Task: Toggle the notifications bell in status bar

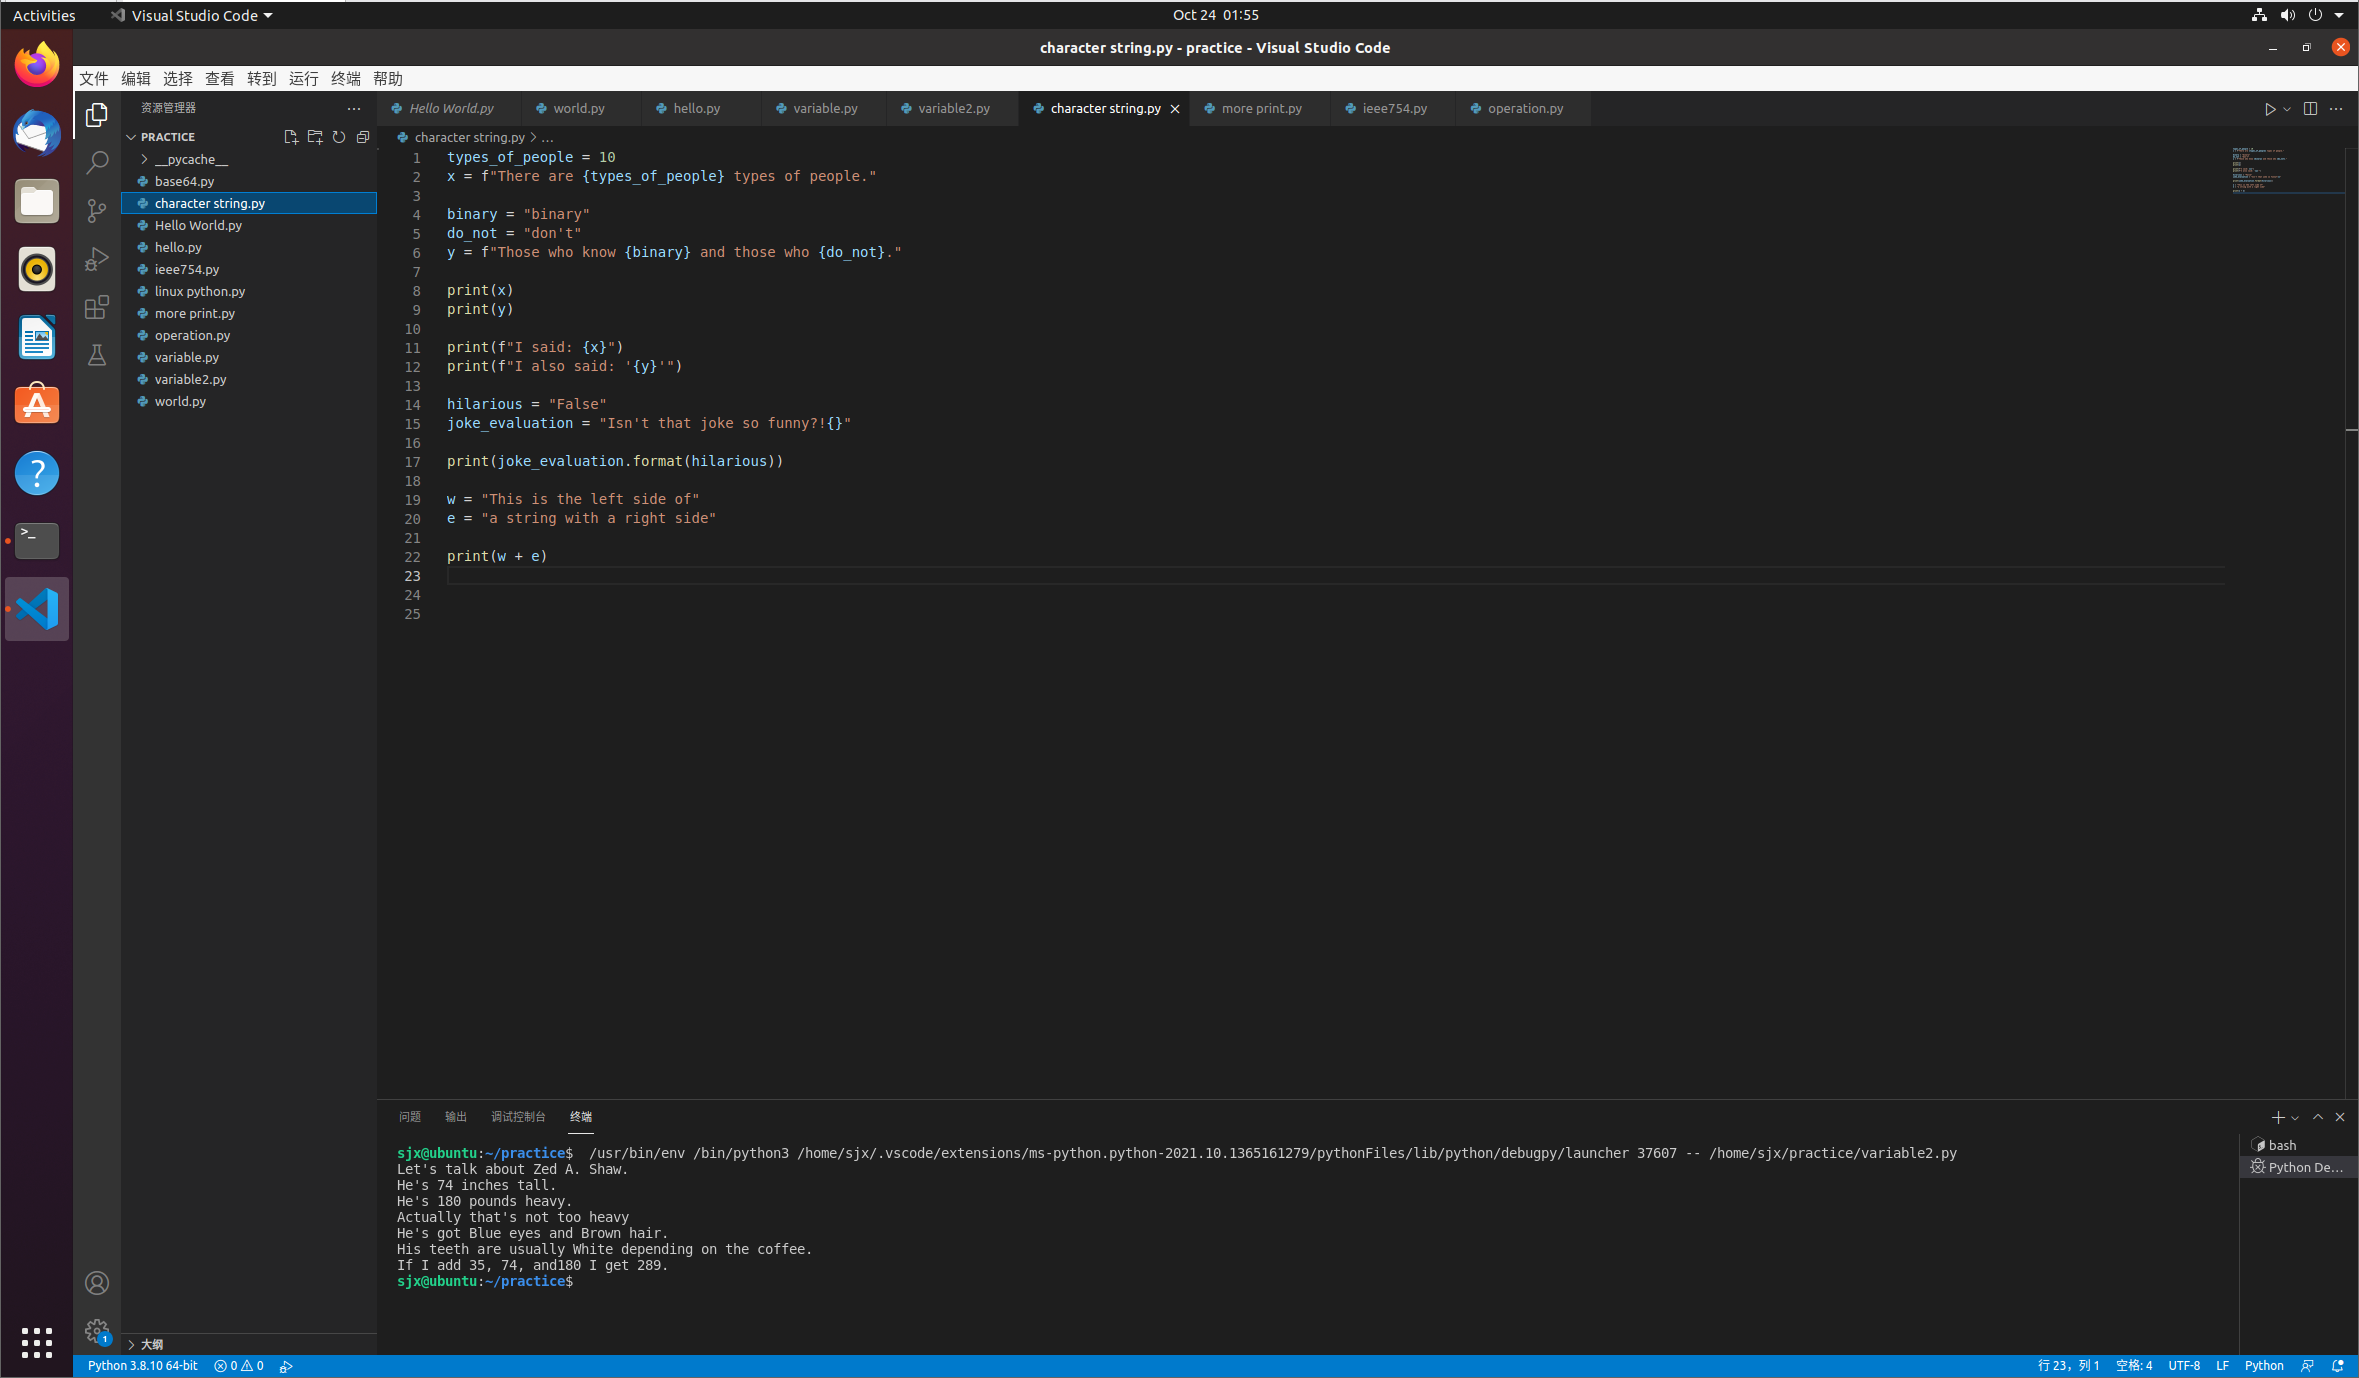Action: (x=2338, y=1366)
